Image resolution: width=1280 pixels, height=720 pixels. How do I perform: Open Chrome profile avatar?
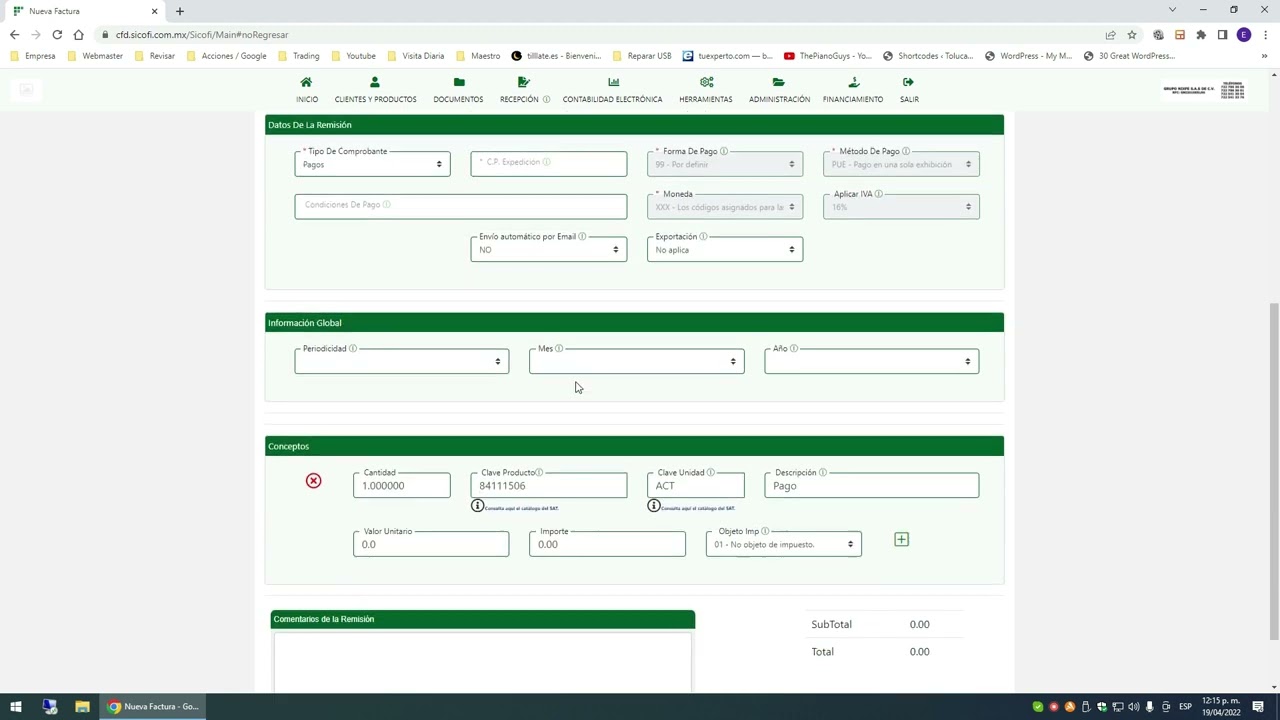1244,35
